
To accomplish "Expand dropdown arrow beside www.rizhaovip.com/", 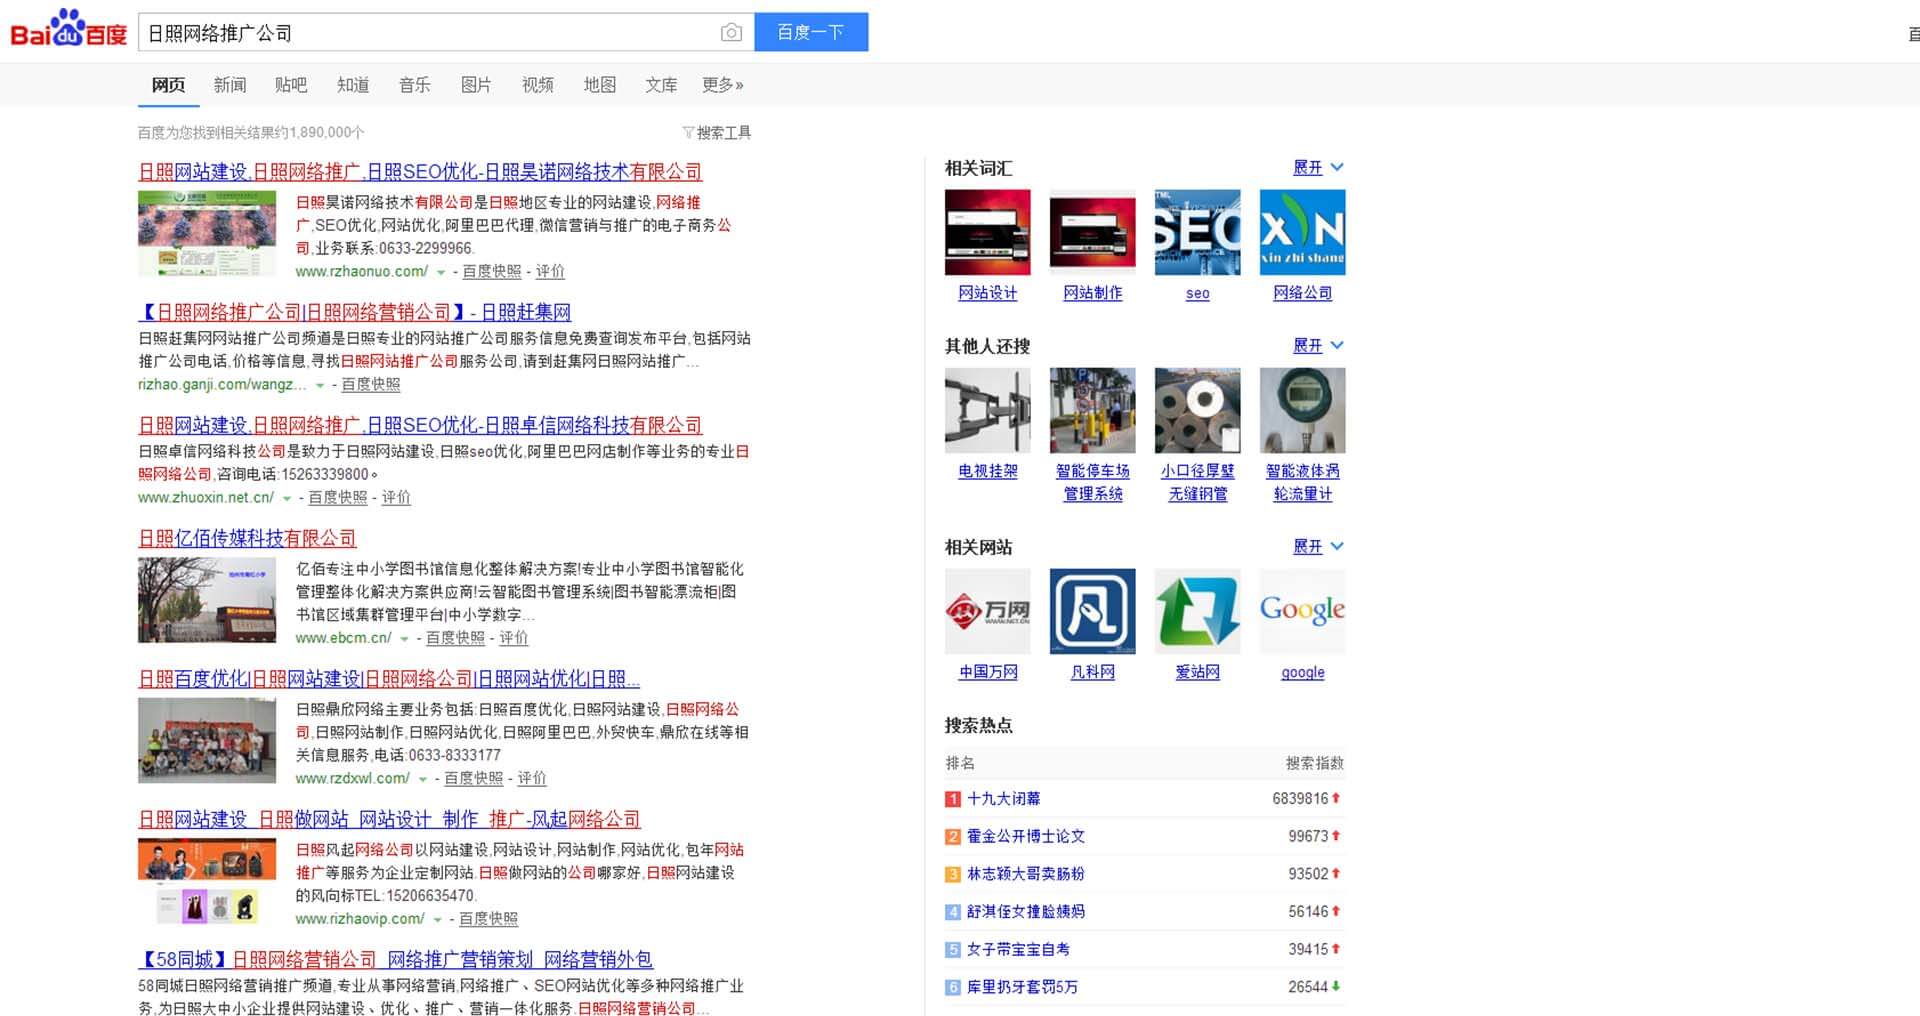I will coord(438,920).
